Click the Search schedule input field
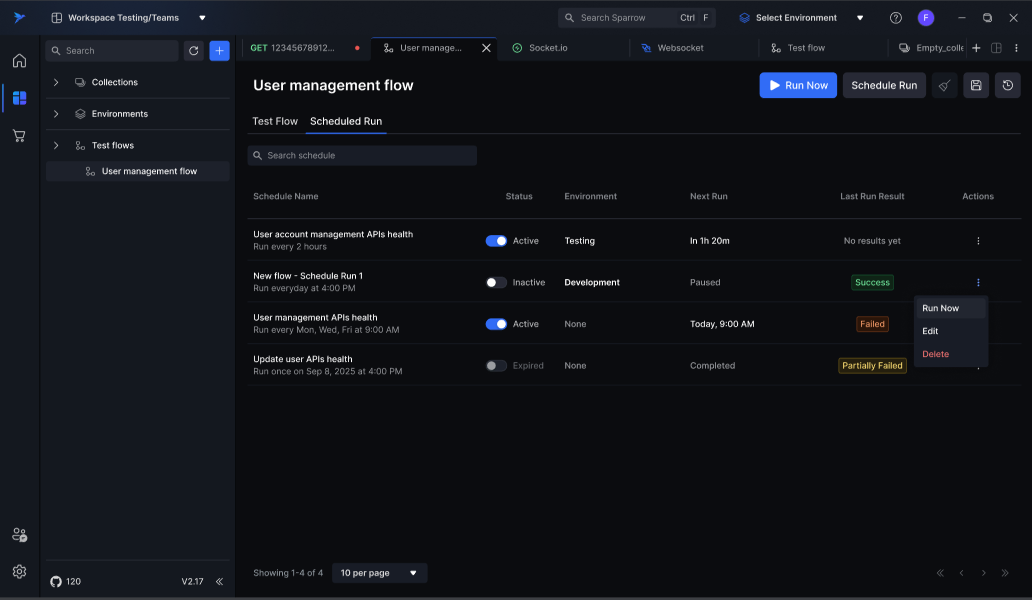This screenshot has height=600, width=1032. 362,156
